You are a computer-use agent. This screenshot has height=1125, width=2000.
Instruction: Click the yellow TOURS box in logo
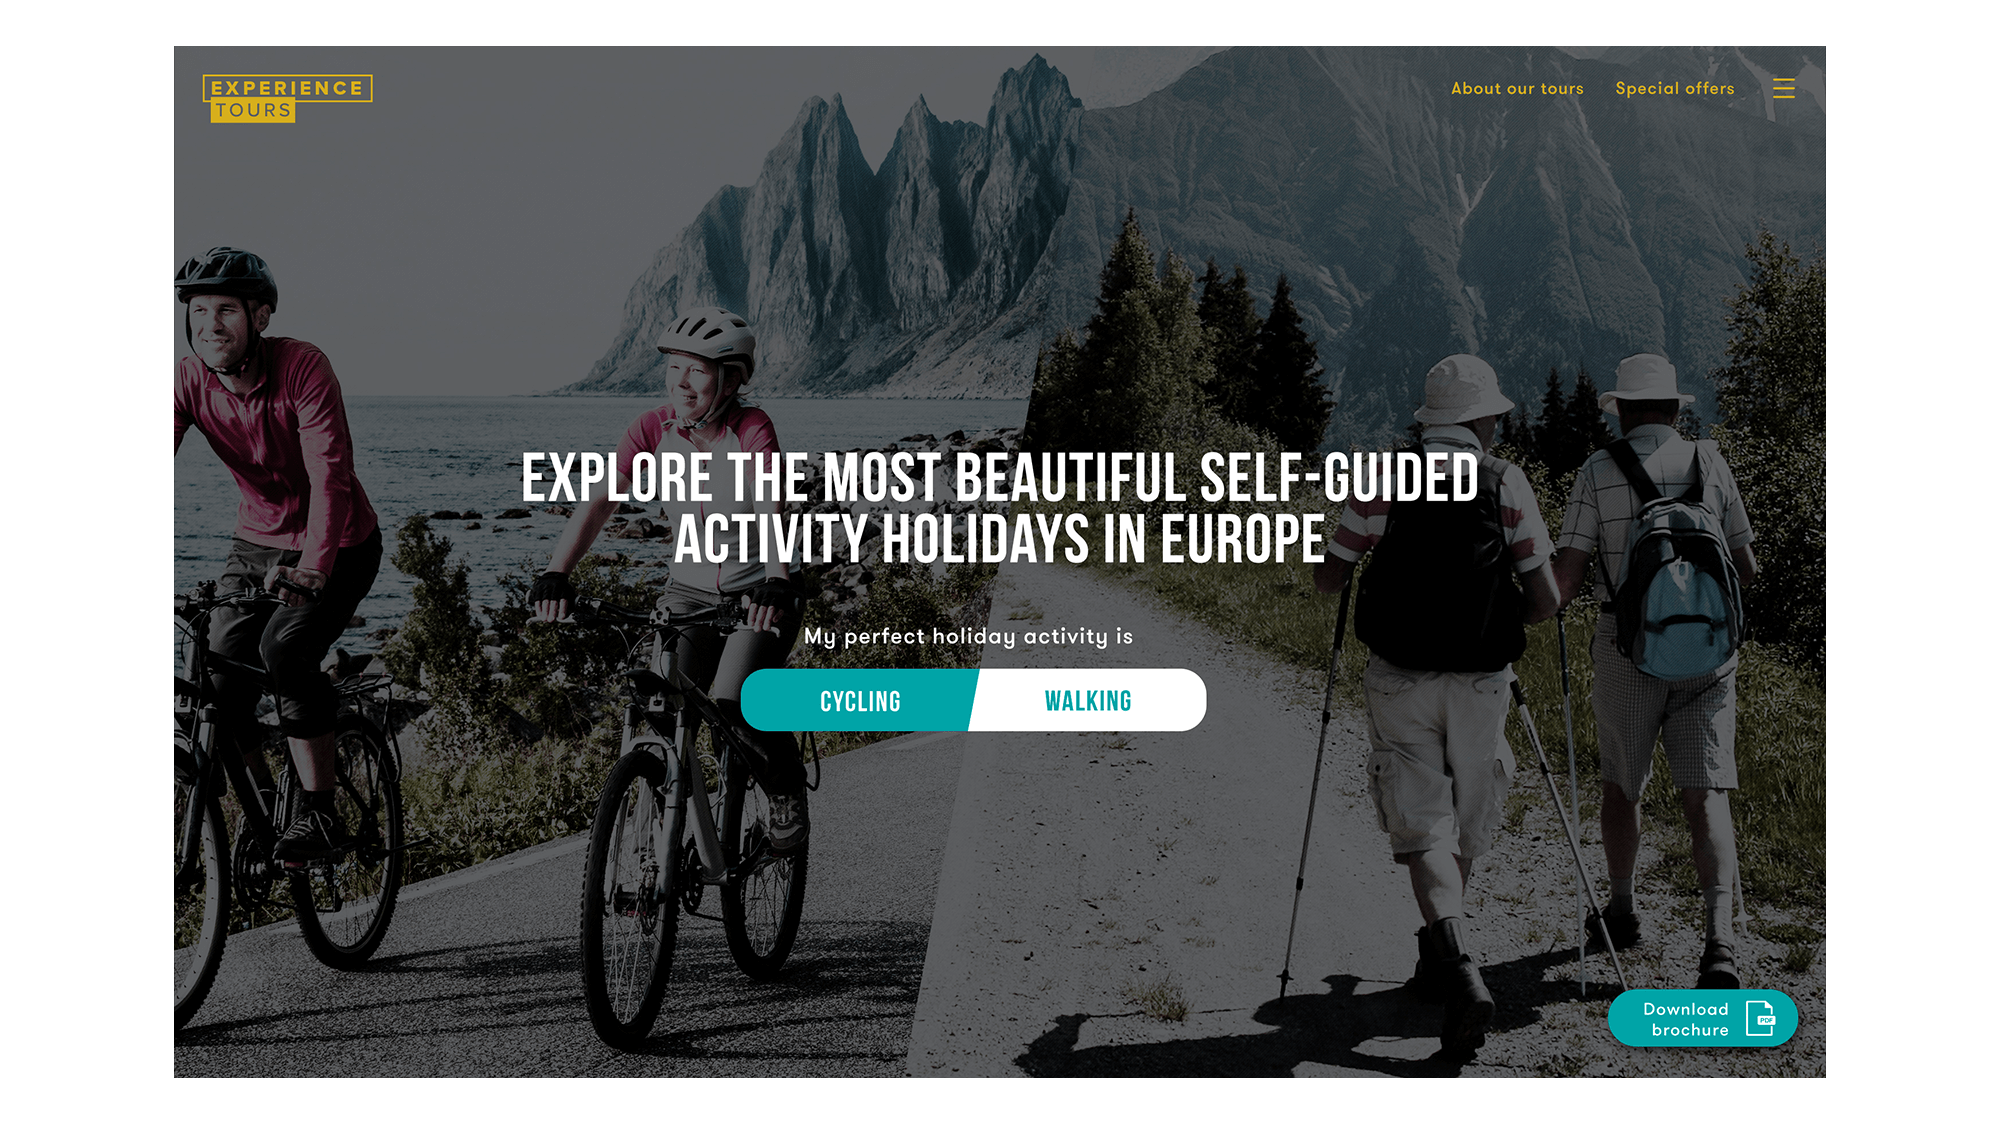[x=253, y=111]
